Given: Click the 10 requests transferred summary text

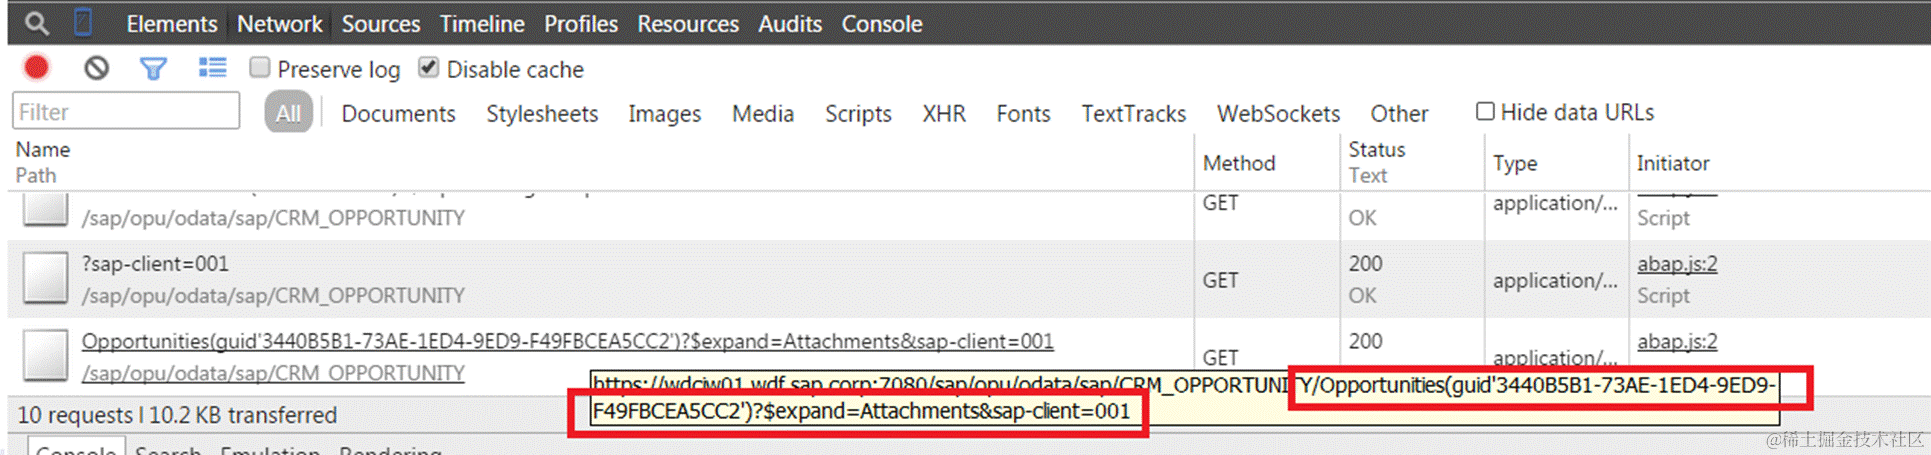Looking at the screenshot, I should click(177, 414).
